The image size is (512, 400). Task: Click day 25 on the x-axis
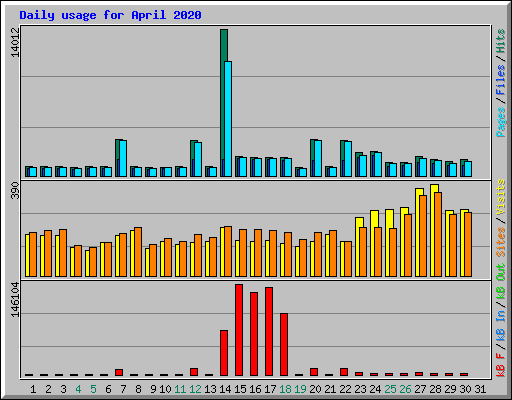(390, 389)
